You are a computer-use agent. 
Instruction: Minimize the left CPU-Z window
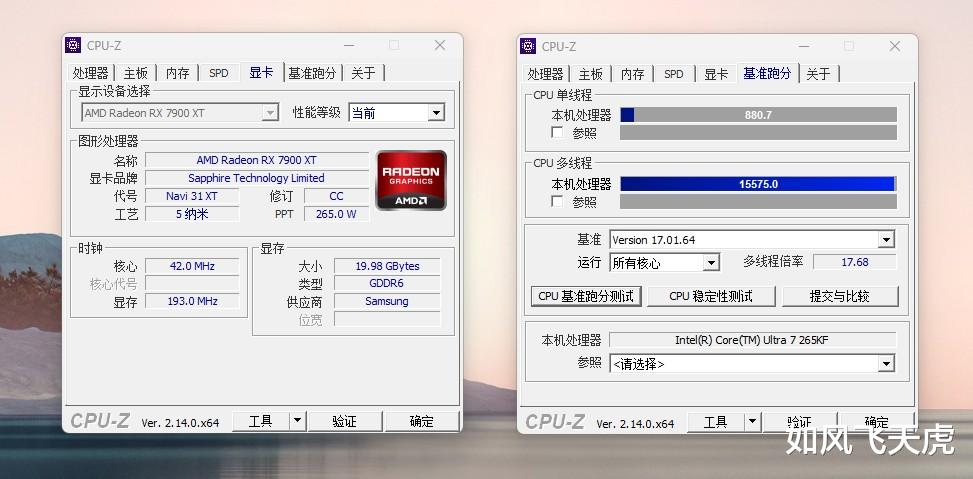(x=349, y=45)
